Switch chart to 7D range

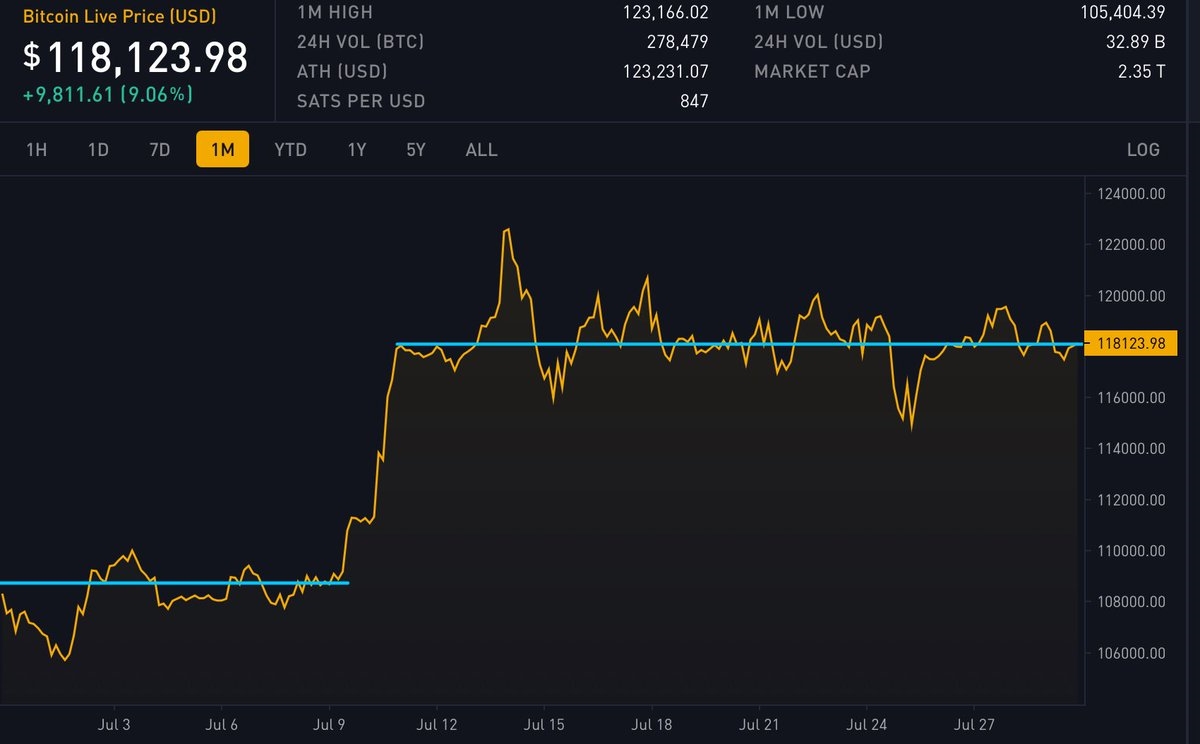click(160, 150)
